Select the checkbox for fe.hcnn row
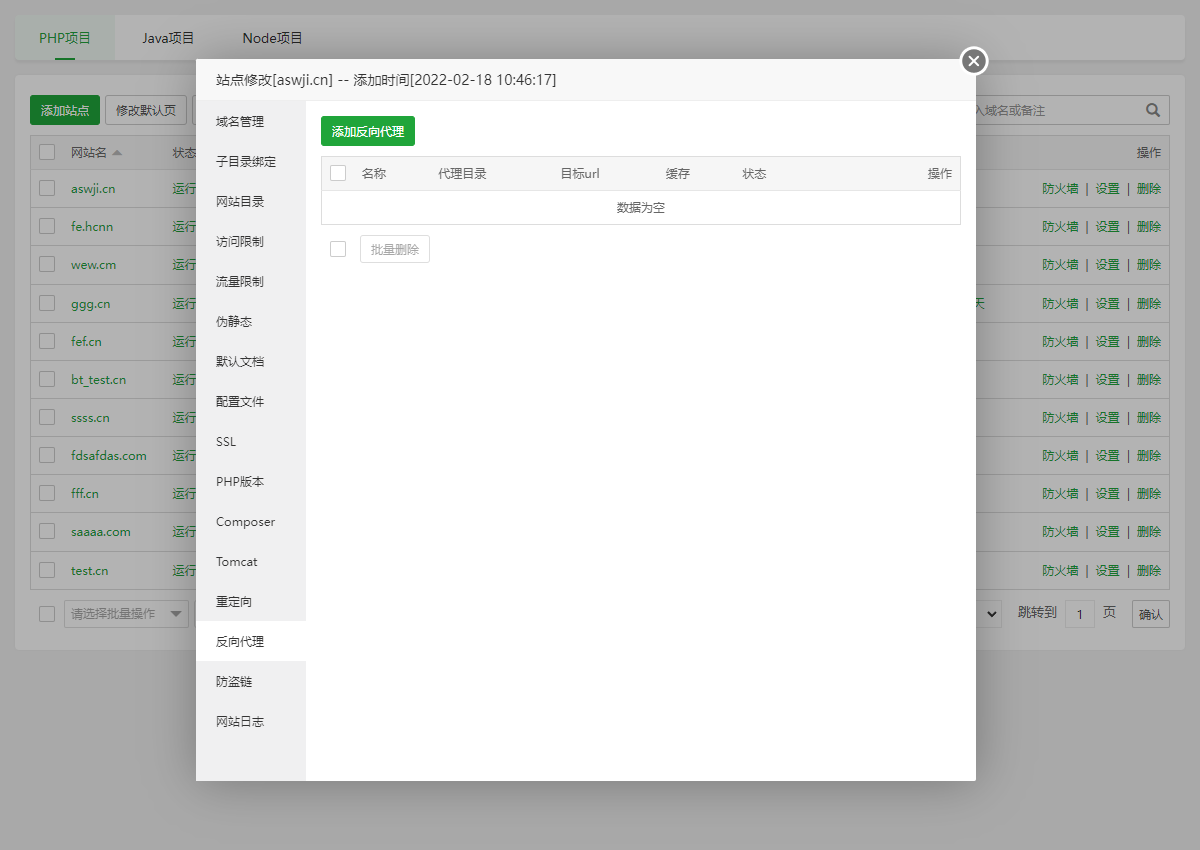The width and height of the screenshot is (1200, 850). (46, 227)
